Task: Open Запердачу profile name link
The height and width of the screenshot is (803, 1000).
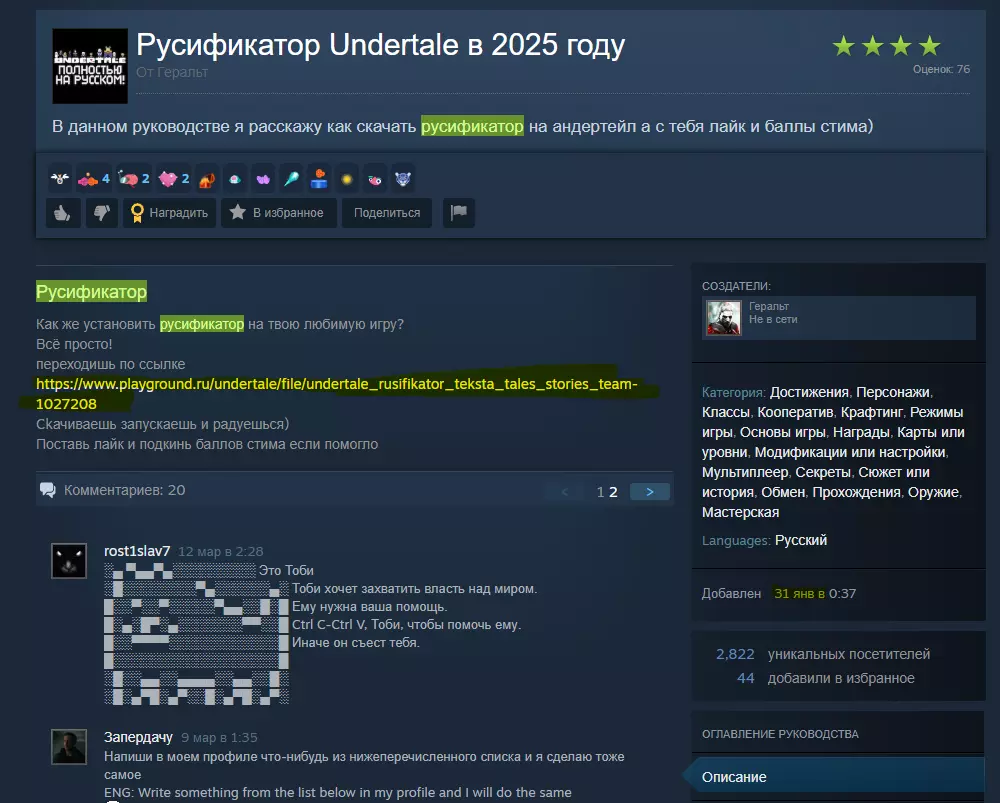Action: click(x=138, y=737)
